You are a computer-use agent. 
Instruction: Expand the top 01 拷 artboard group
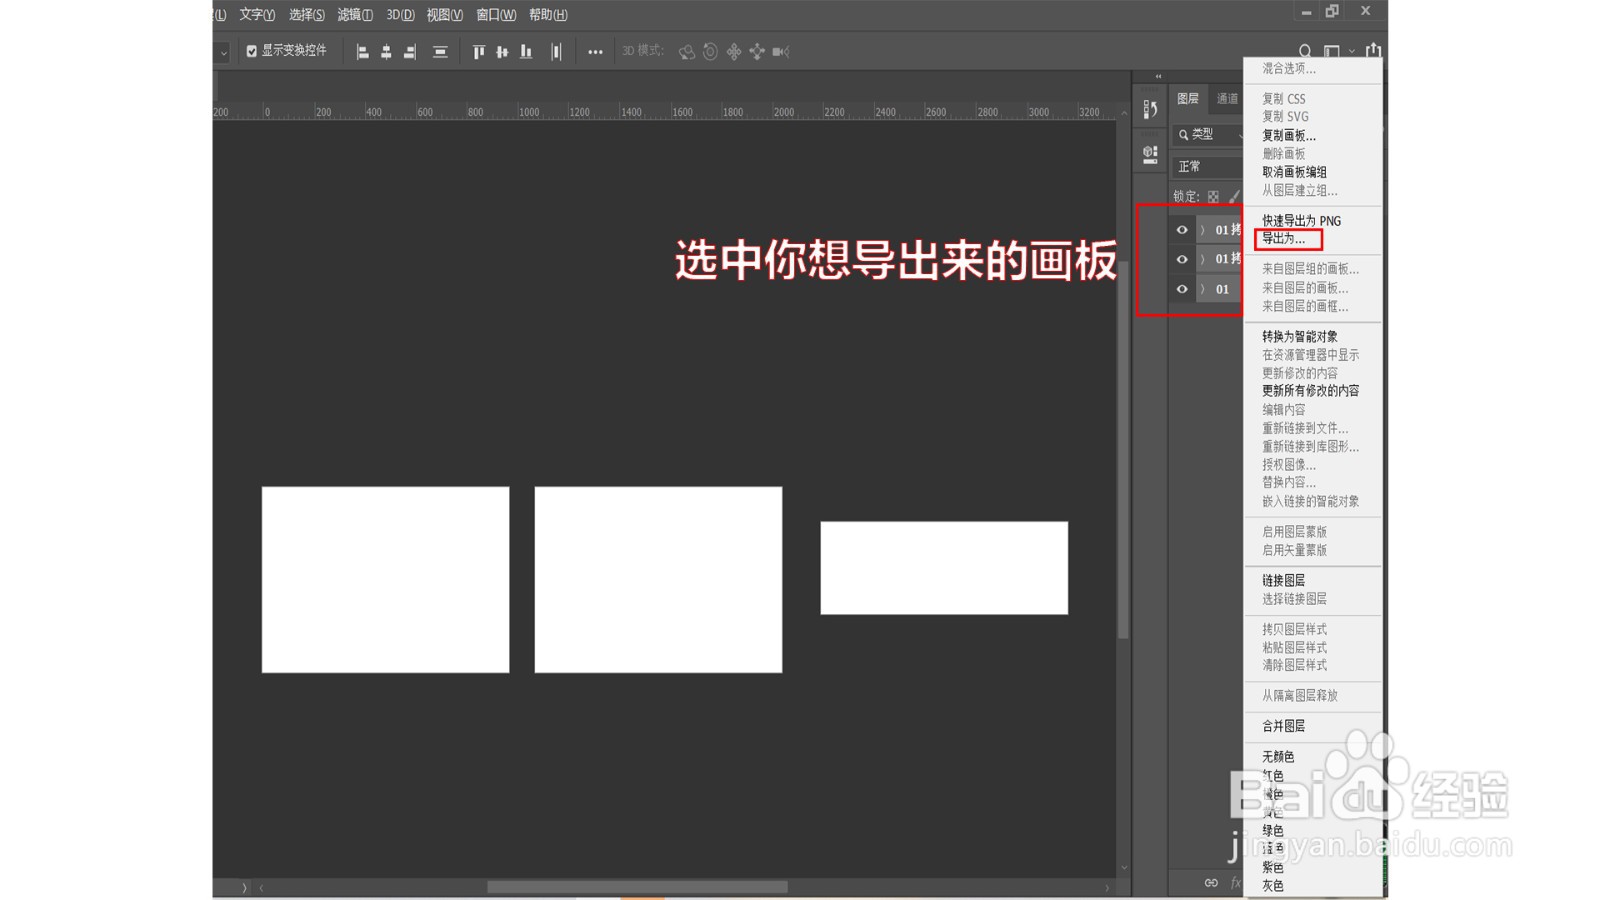click(x=1203, y=230)
